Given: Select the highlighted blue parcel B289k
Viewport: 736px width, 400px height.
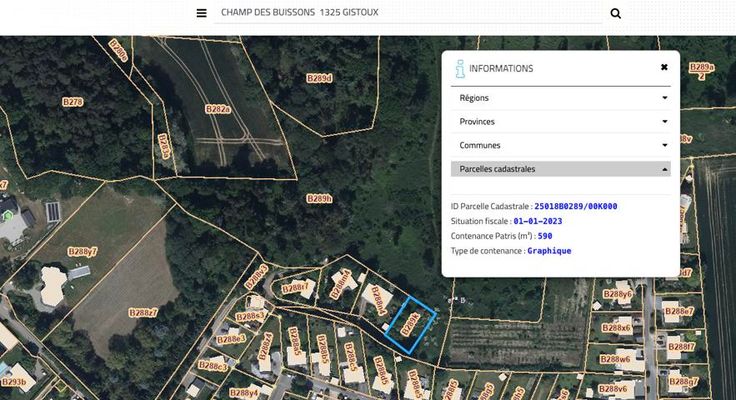Looking at the screenshot, I should [x=411, y=323].
